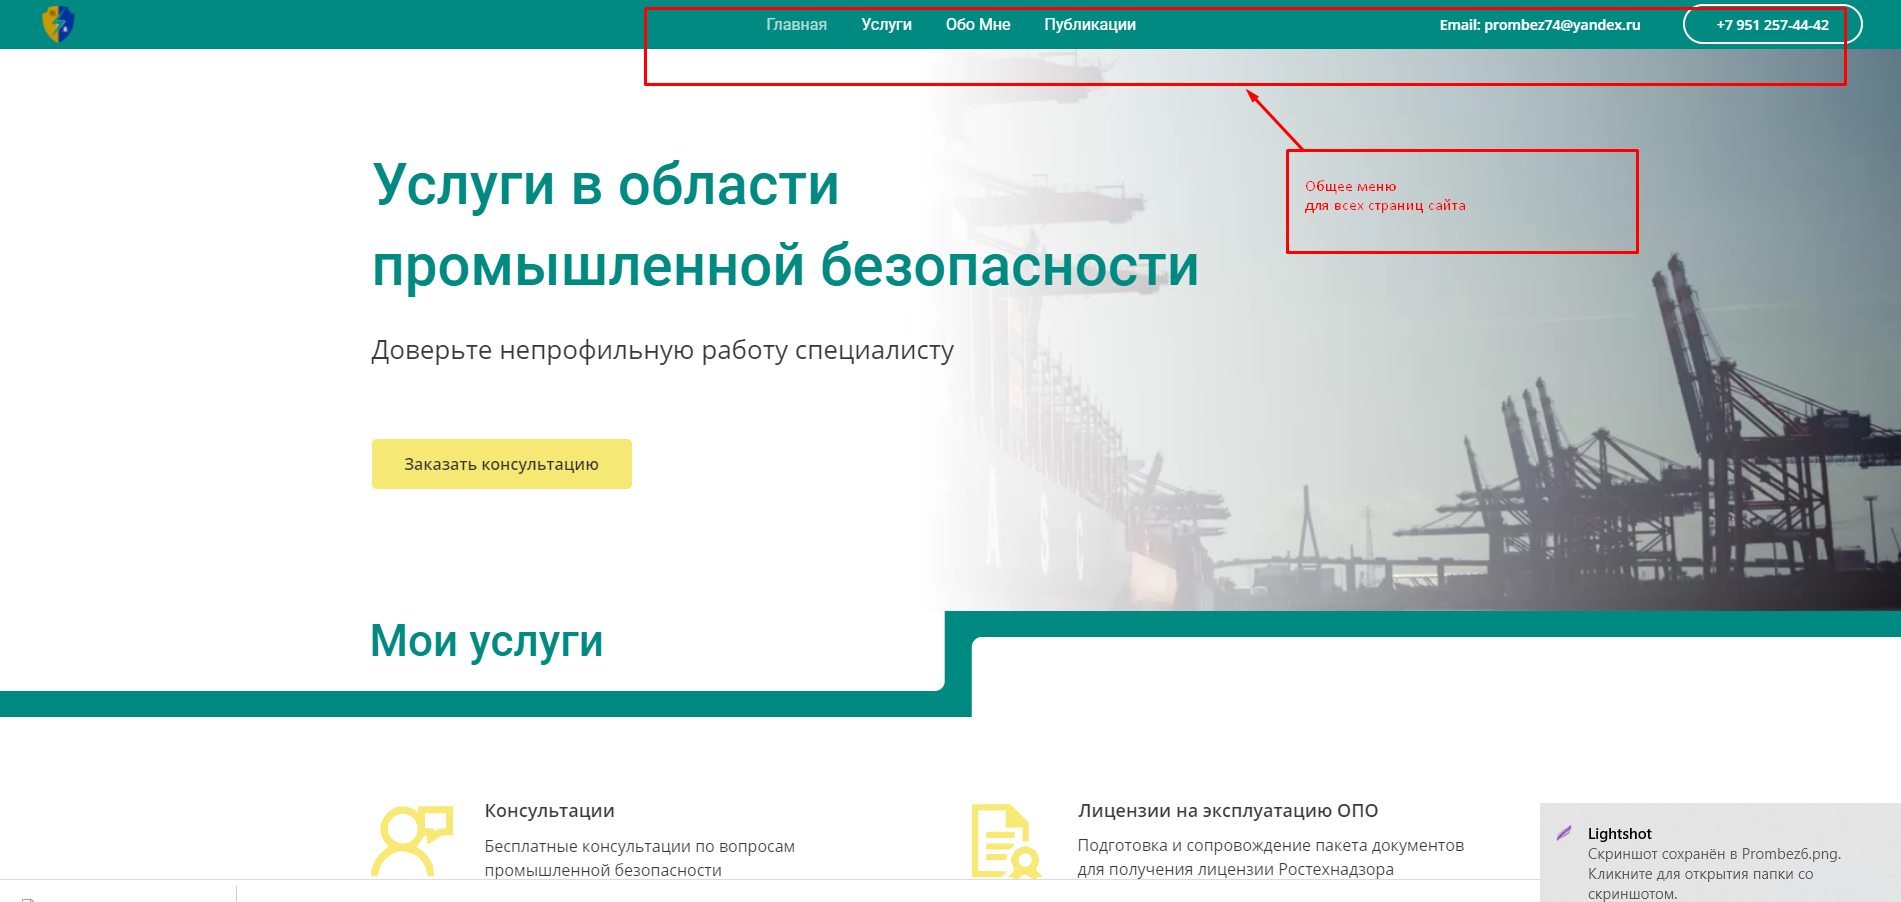Viewport: 1901px width, 902px height.
Task: Go to the Услуги menu item
Action: pyautogui.click(x=886, y=25)
